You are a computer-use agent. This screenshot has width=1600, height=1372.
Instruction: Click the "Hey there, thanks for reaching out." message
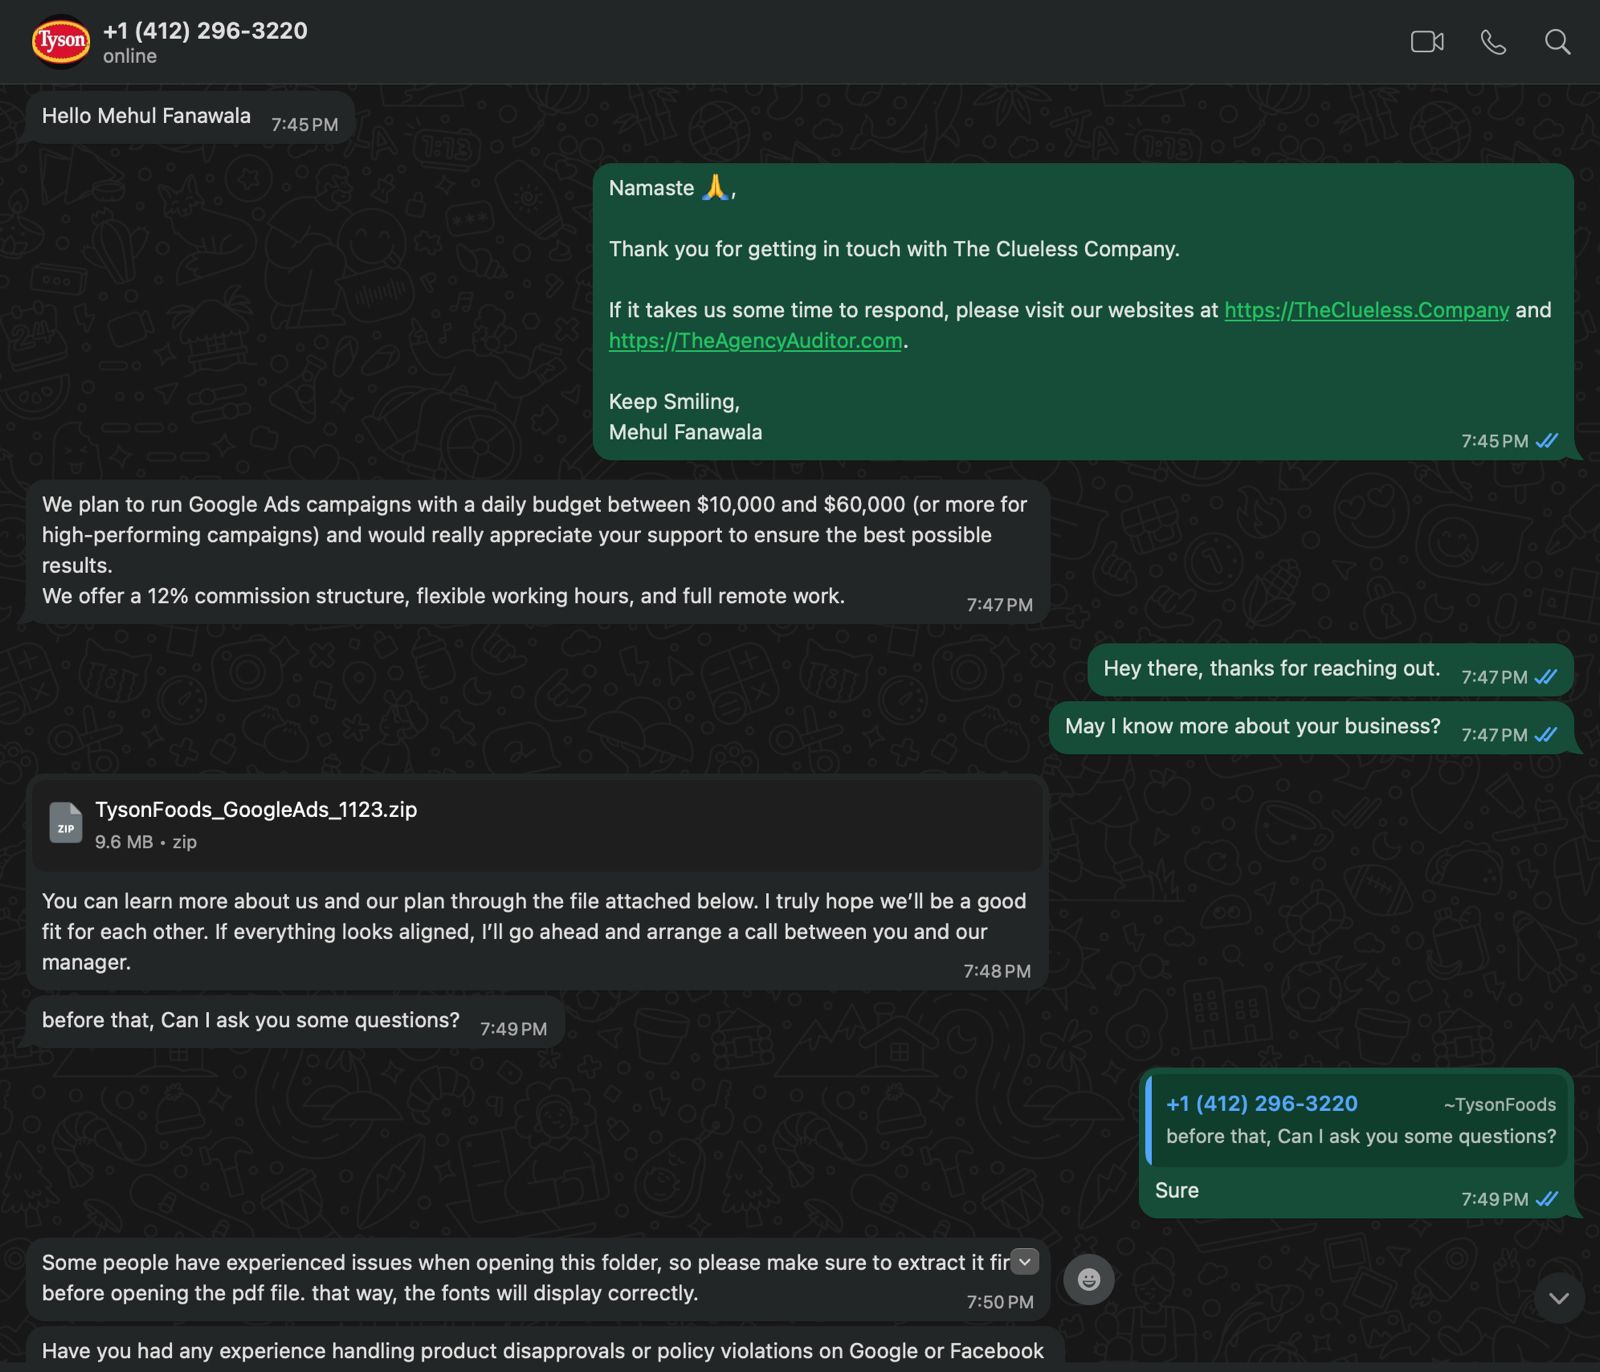click(x=1271, y=669)
